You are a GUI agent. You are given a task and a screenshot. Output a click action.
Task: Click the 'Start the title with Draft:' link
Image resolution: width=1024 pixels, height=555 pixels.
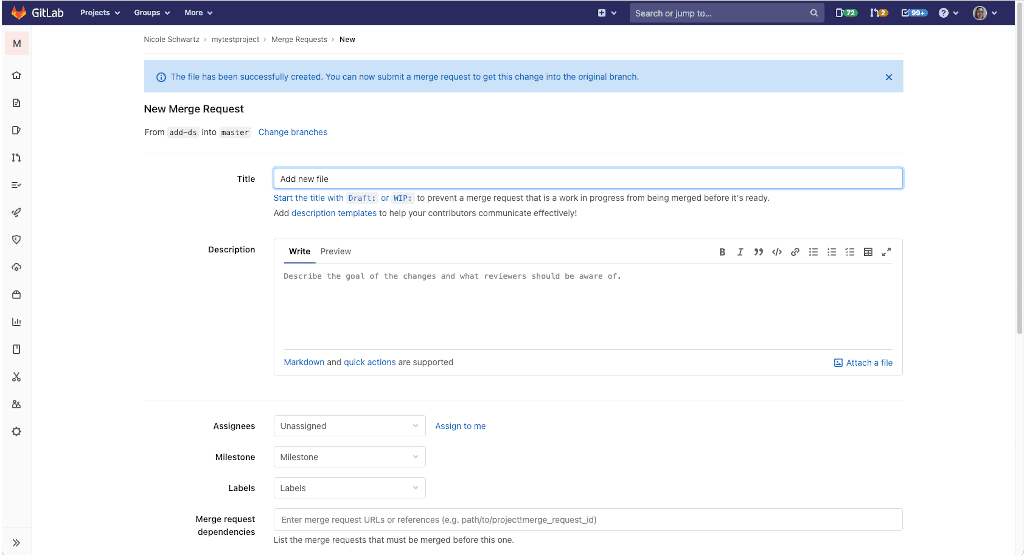click(x=343, y=198)
